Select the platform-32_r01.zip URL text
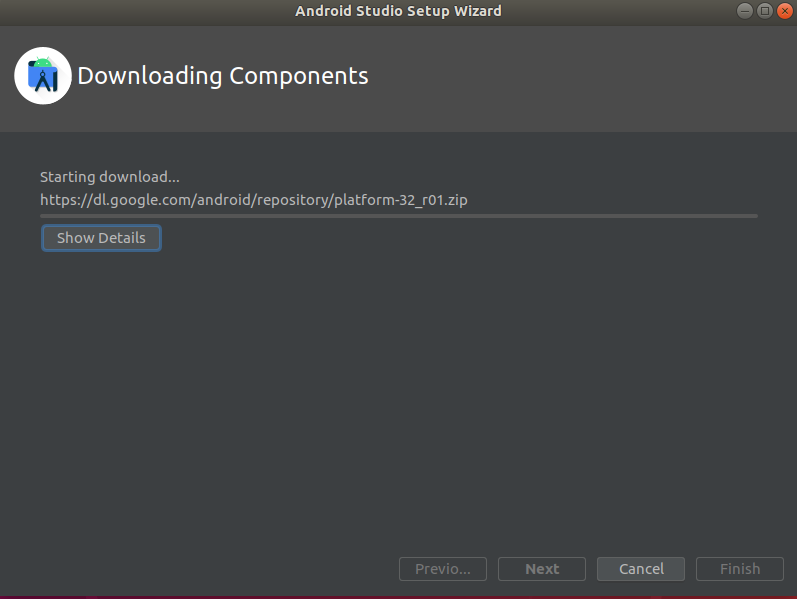Screen dimensions: 797x599 pos(254,200)
